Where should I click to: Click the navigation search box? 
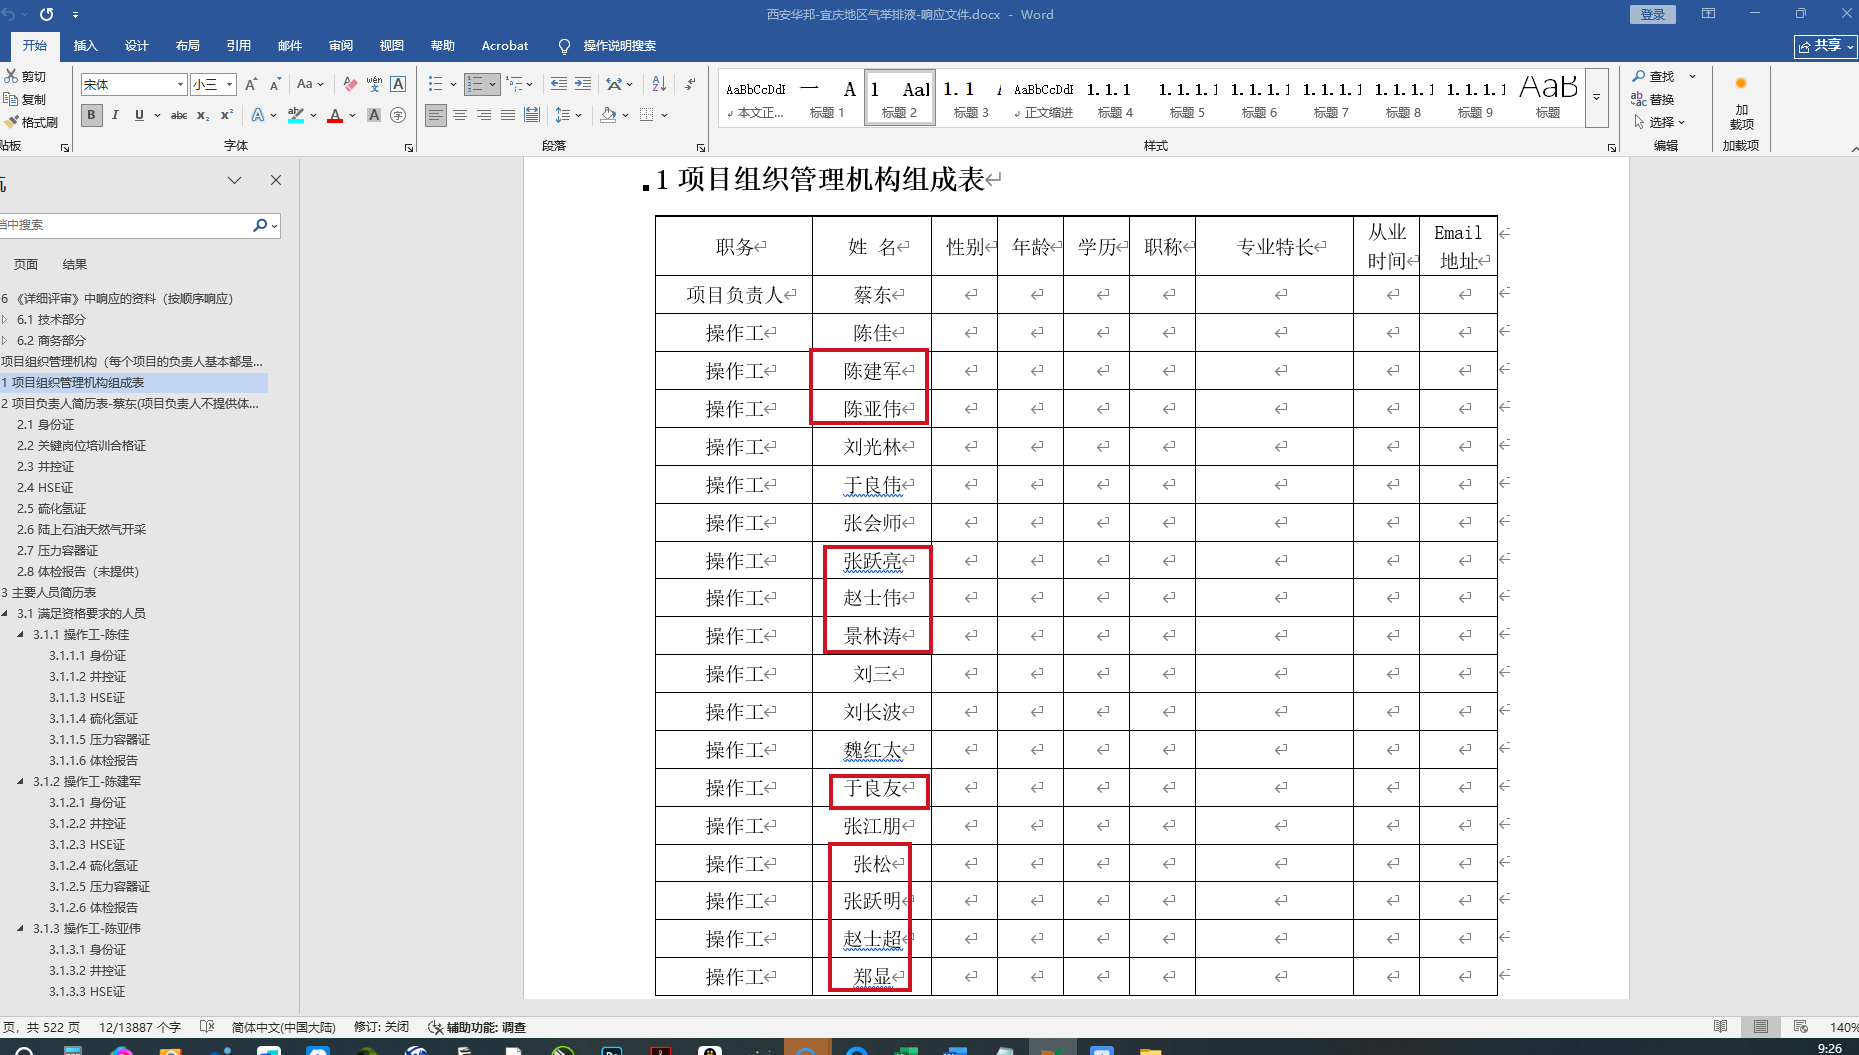[126, 225]
